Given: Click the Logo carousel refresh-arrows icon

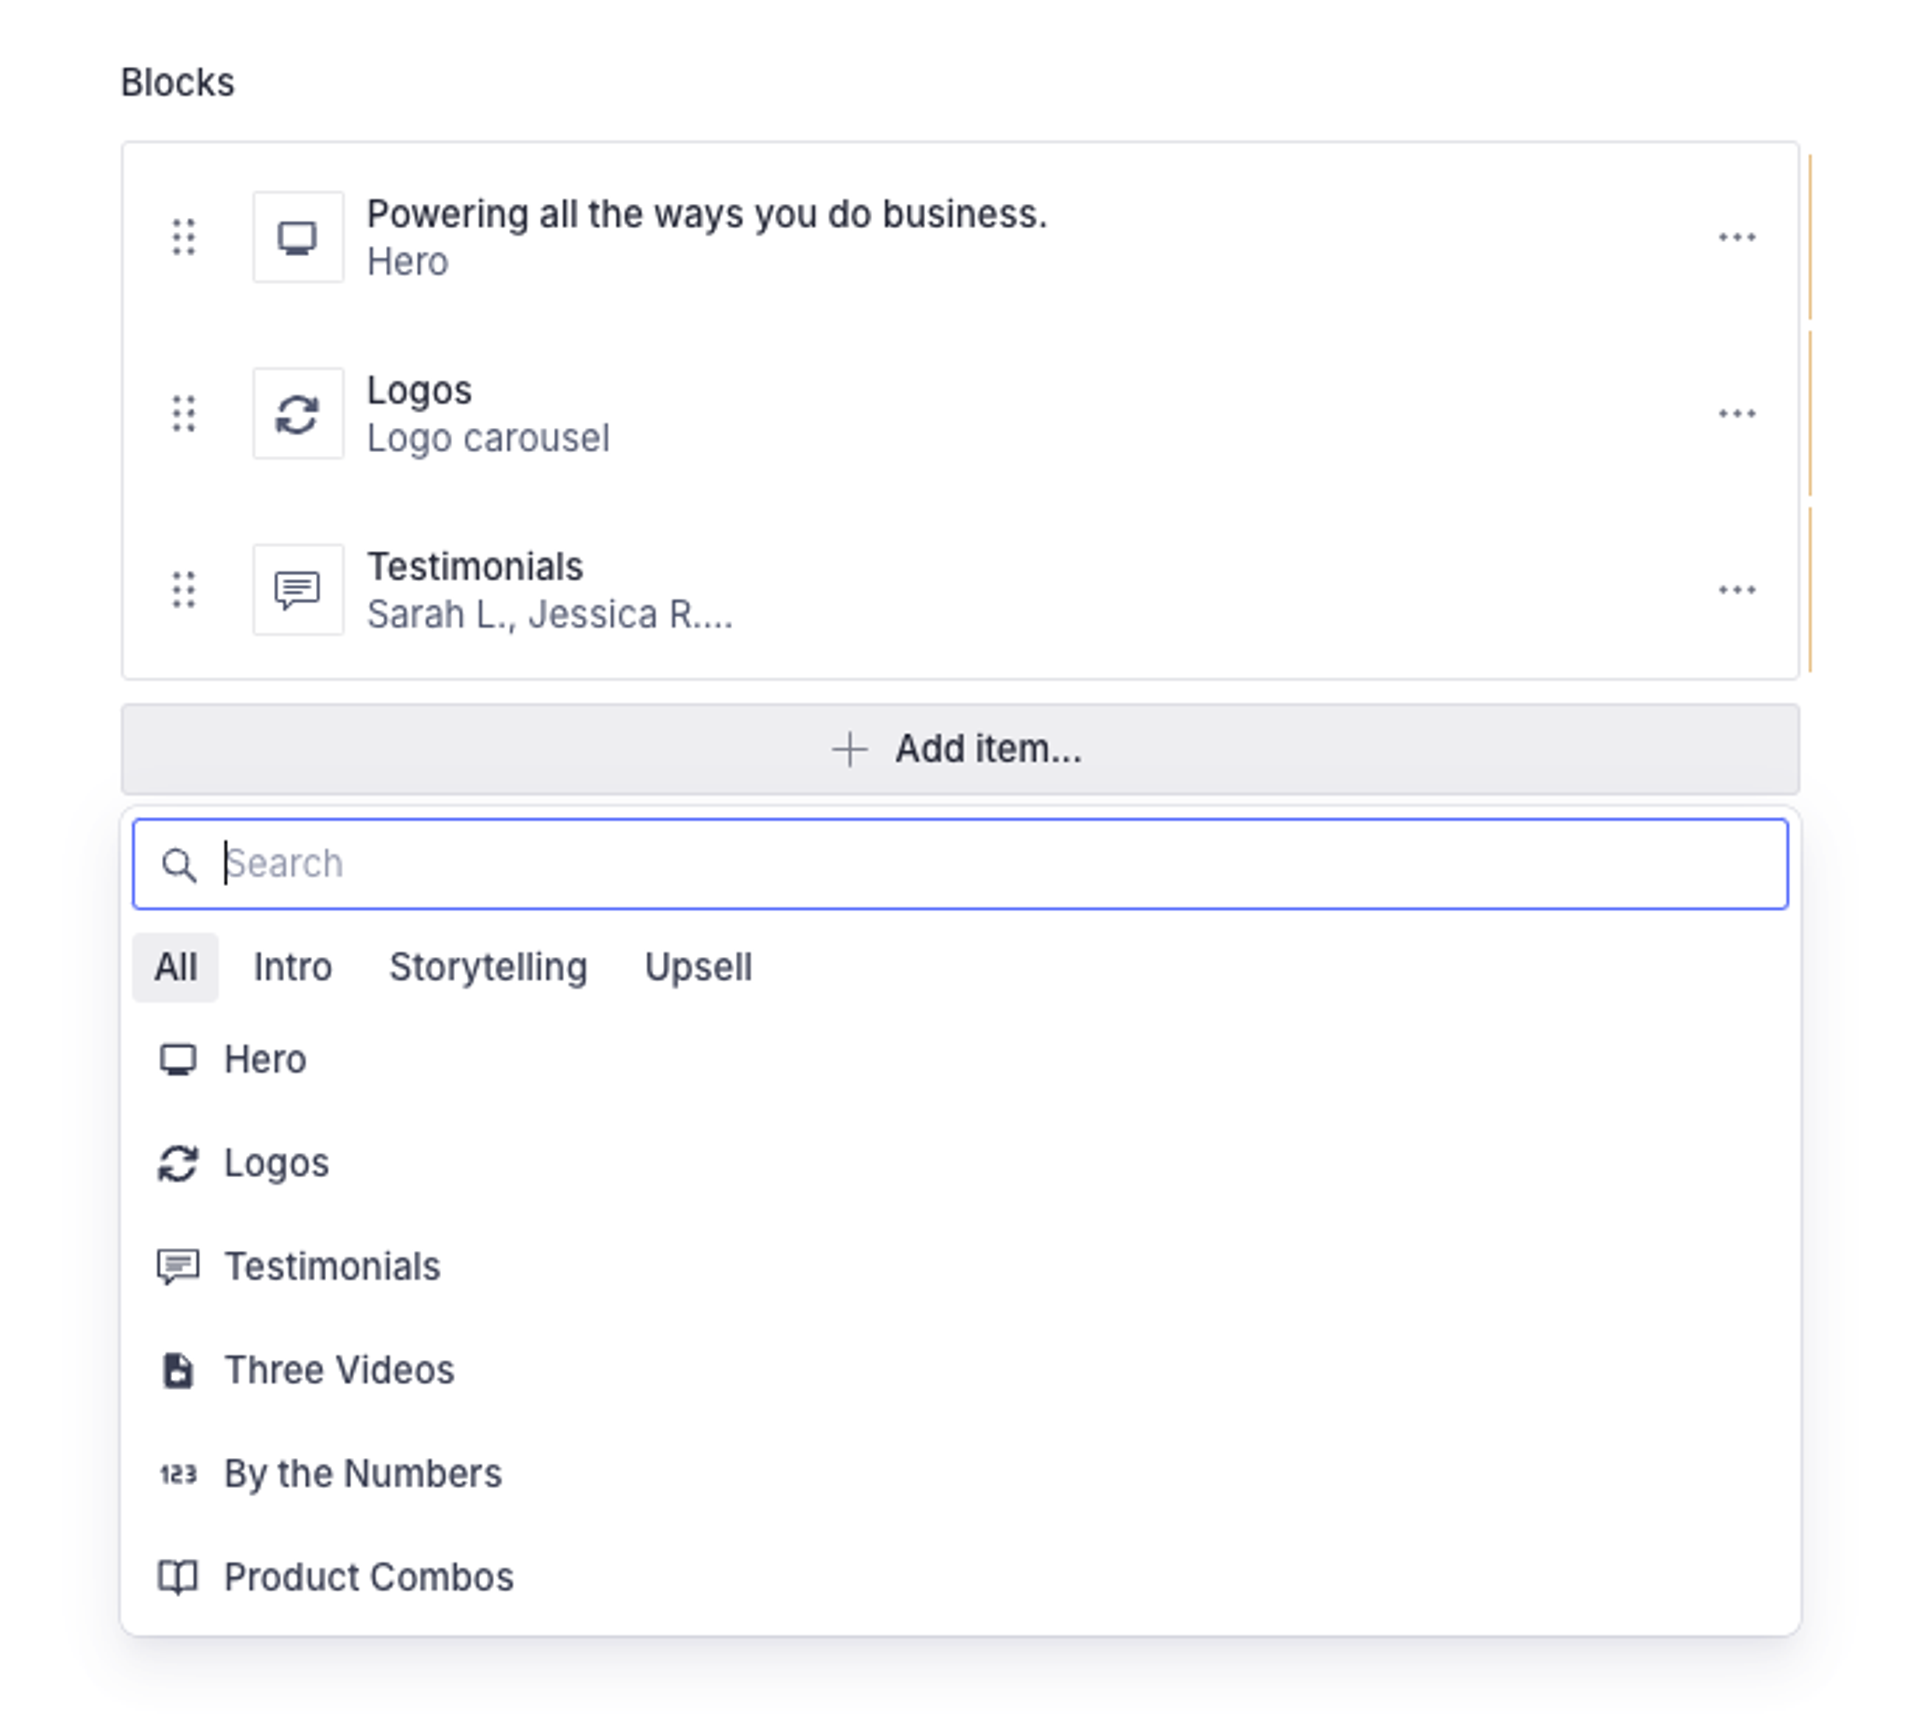Looking at the screenshot, I should click(298, 413).
